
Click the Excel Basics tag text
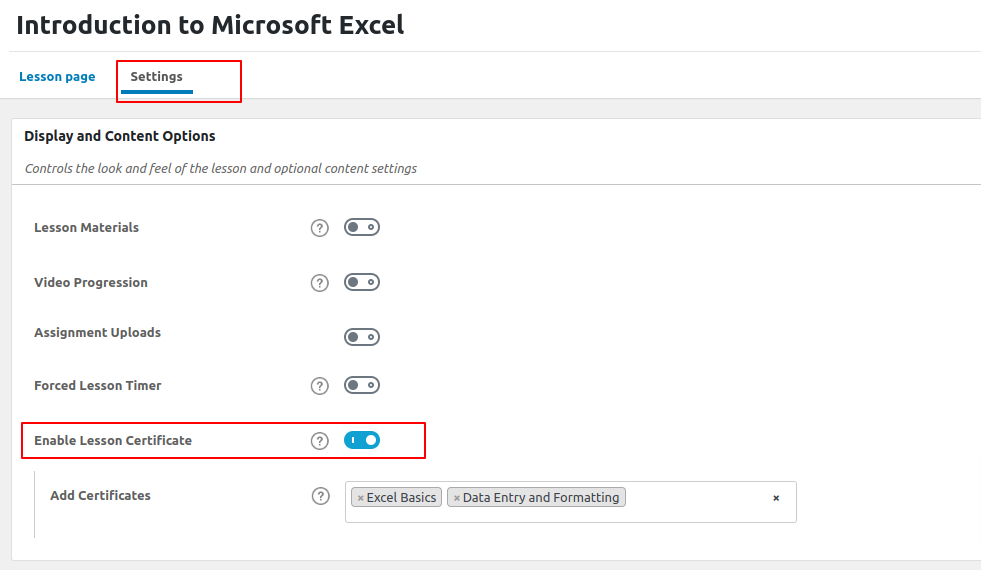[401, 497]
